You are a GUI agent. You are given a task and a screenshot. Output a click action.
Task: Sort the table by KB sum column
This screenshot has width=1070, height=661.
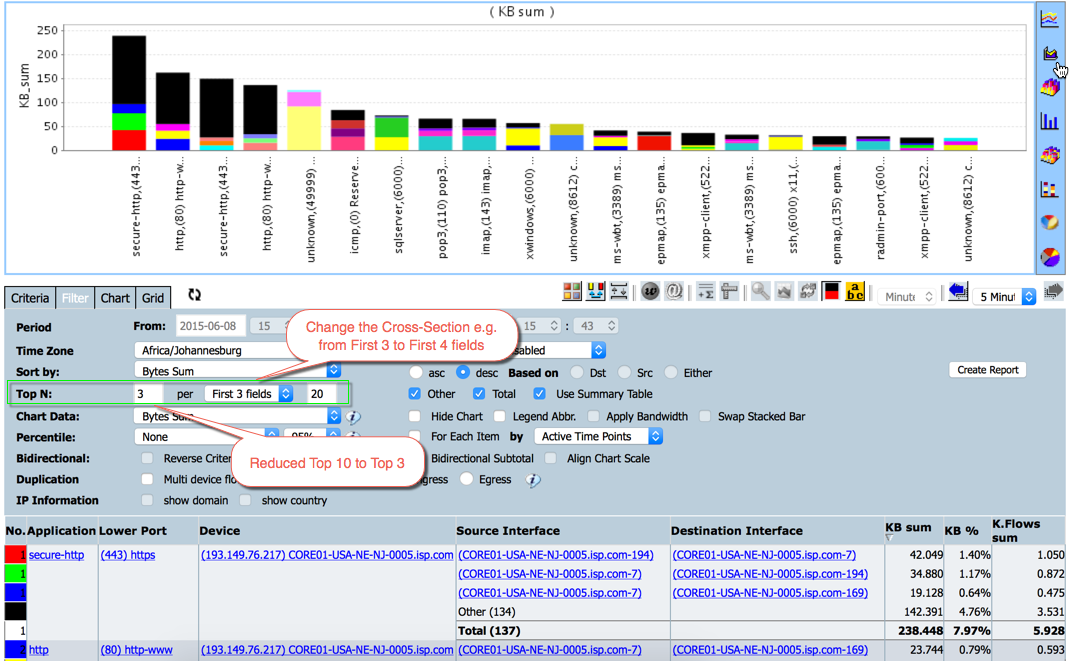point(908,527)
